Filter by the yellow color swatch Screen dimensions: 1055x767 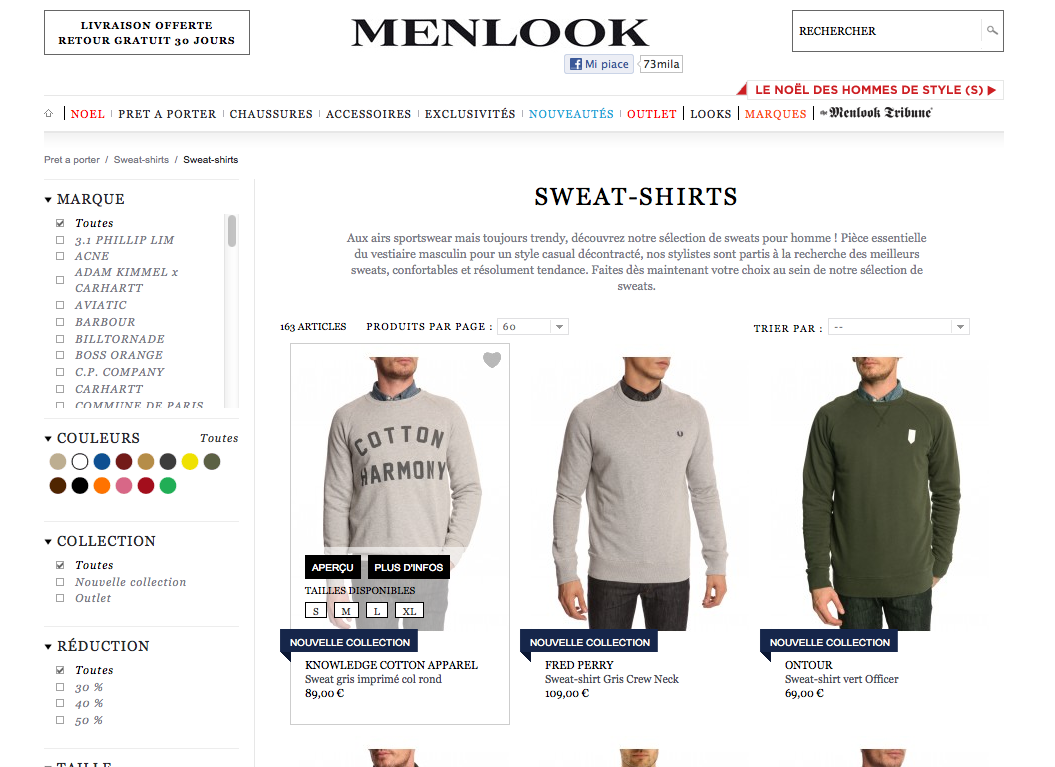190,462
